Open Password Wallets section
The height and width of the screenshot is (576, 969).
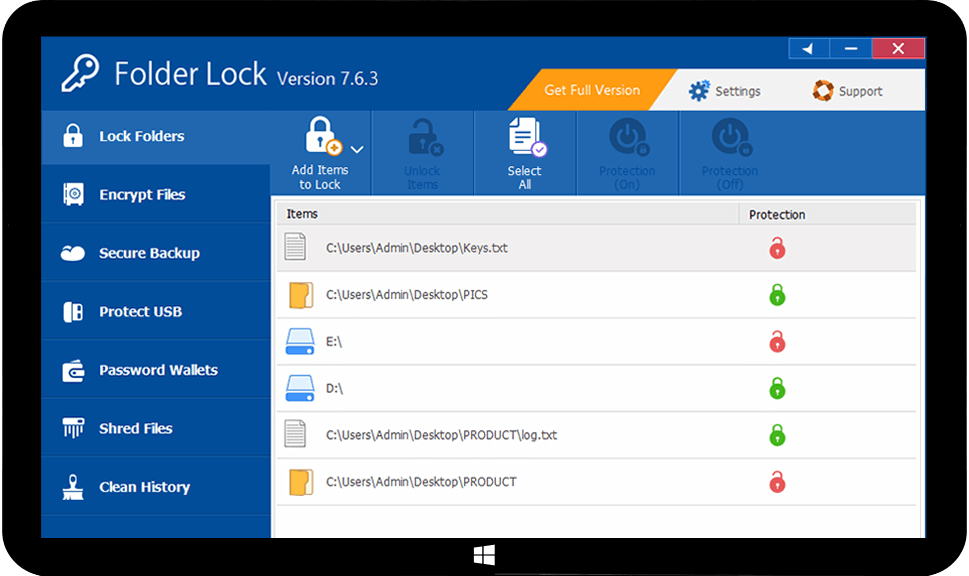pos(156,370)
